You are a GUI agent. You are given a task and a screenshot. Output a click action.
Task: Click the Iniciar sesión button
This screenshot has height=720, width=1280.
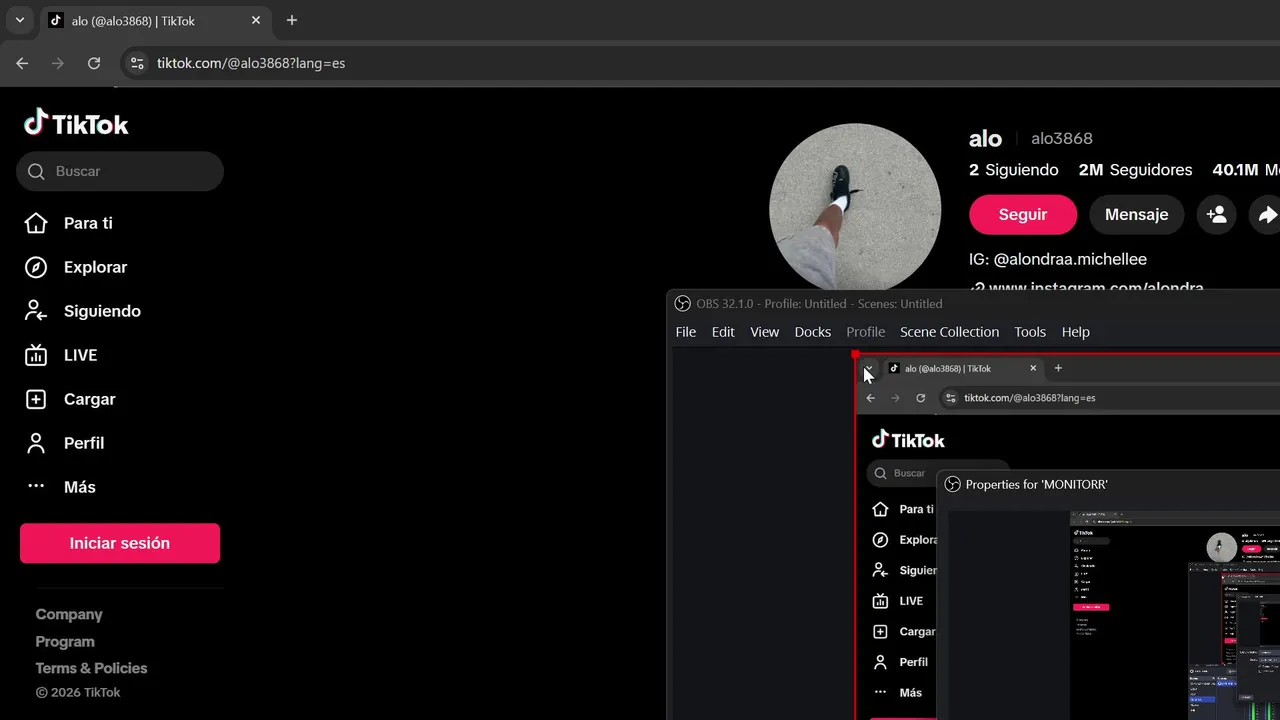[x=120, y=543]
